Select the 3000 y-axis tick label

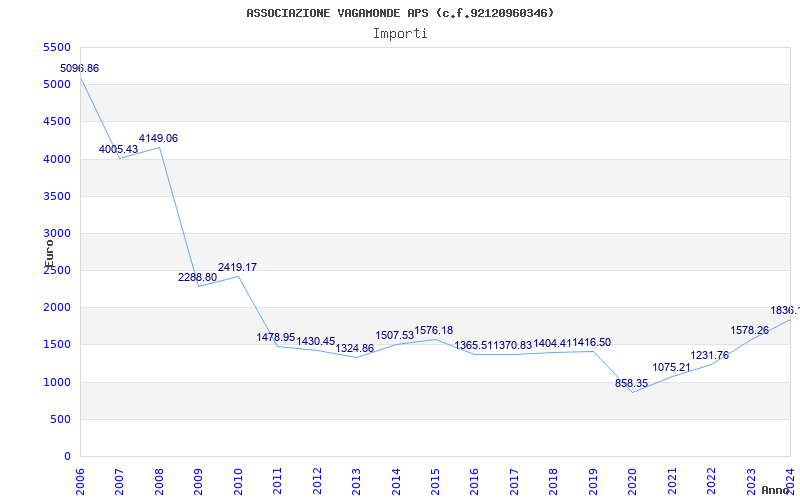57,233
